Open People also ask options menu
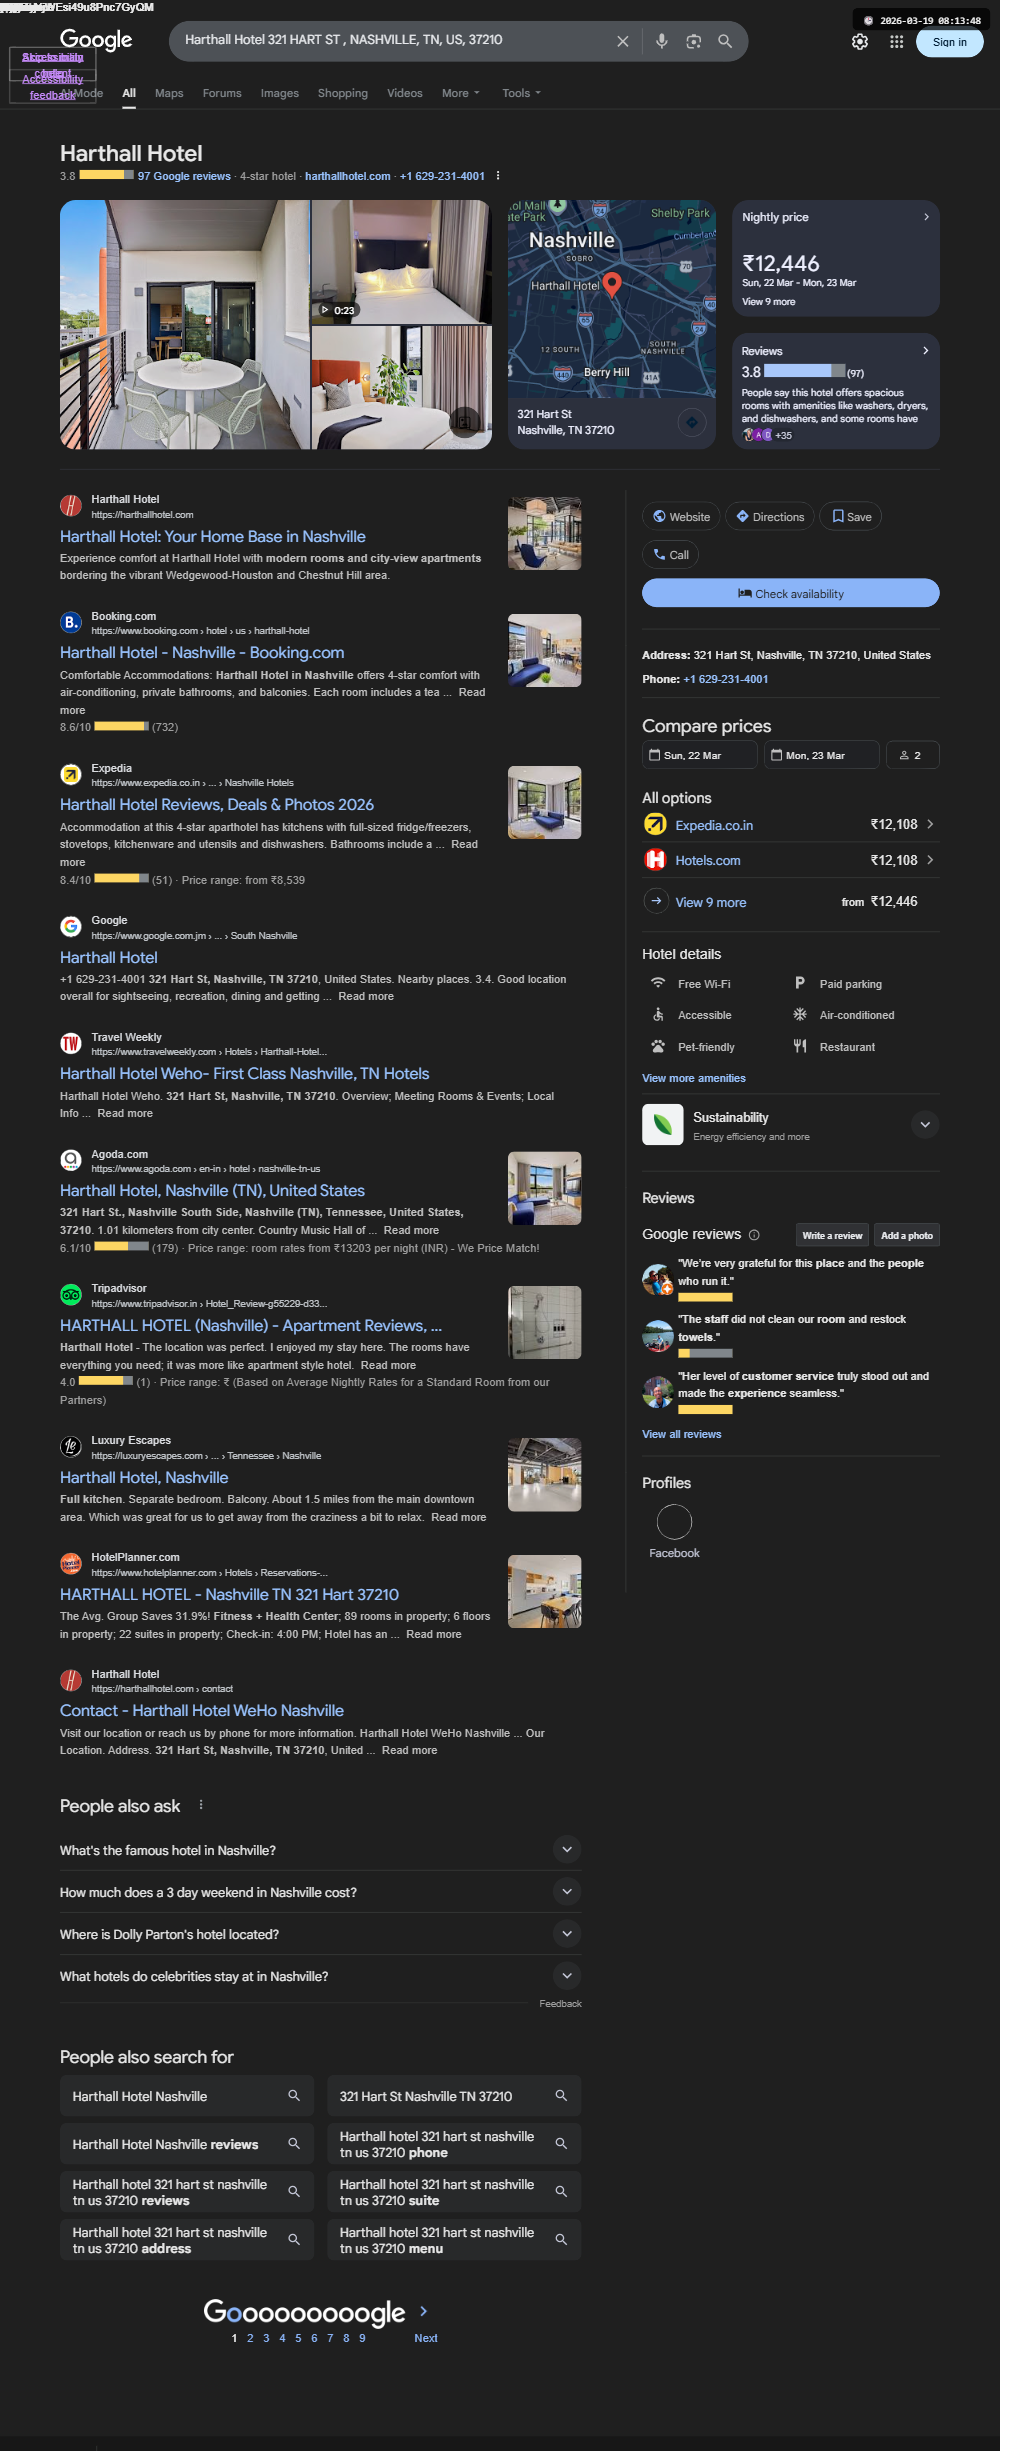 (x=201, y=1805)
